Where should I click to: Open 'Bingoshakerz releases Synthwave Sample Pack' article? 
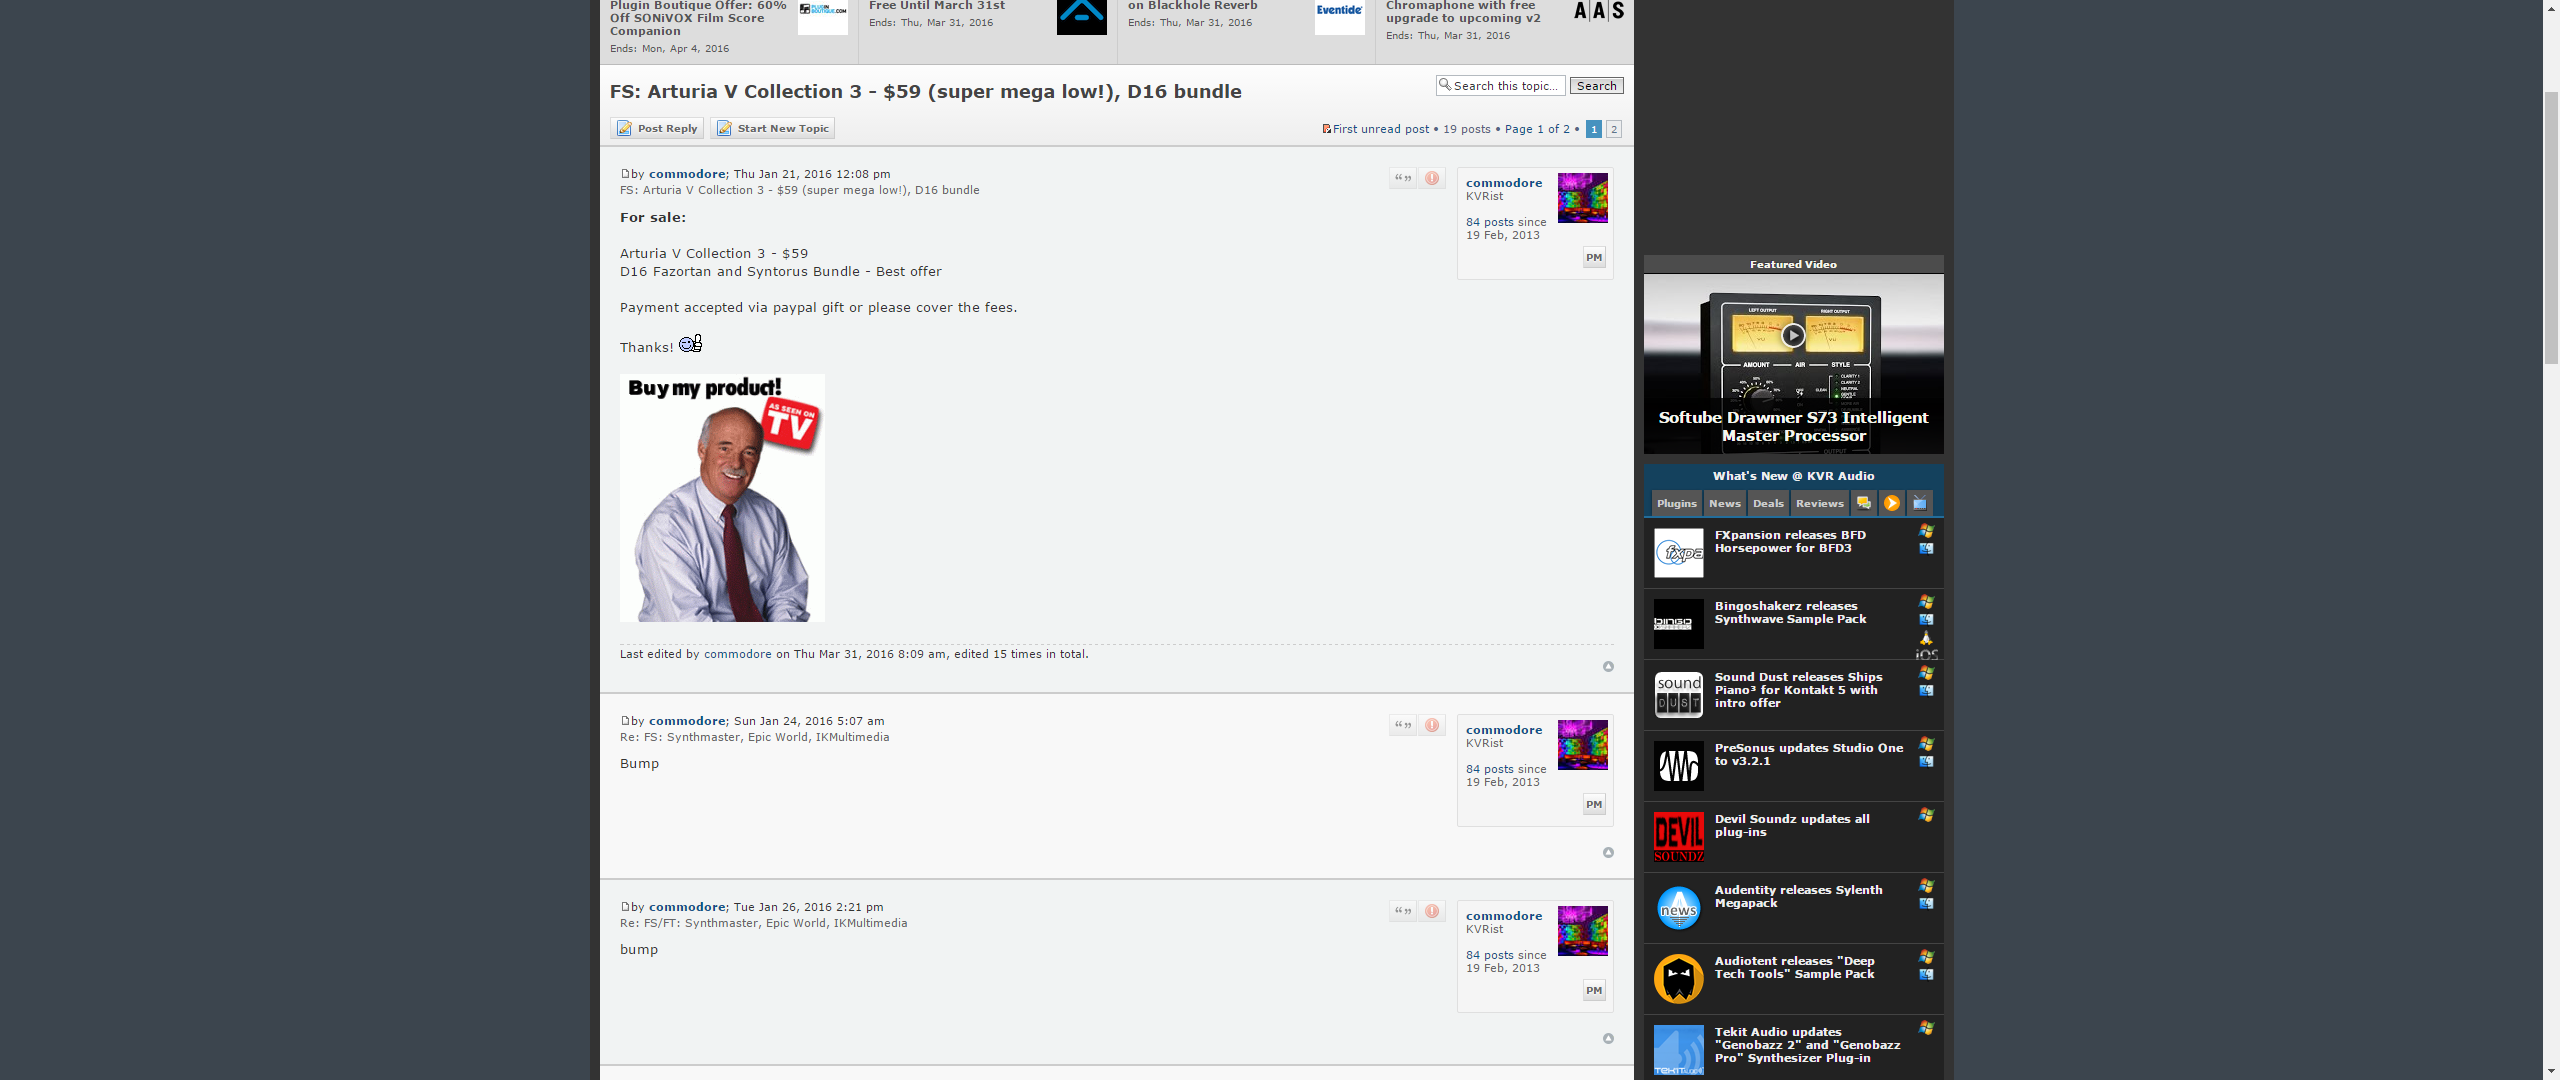(1790, 612)
